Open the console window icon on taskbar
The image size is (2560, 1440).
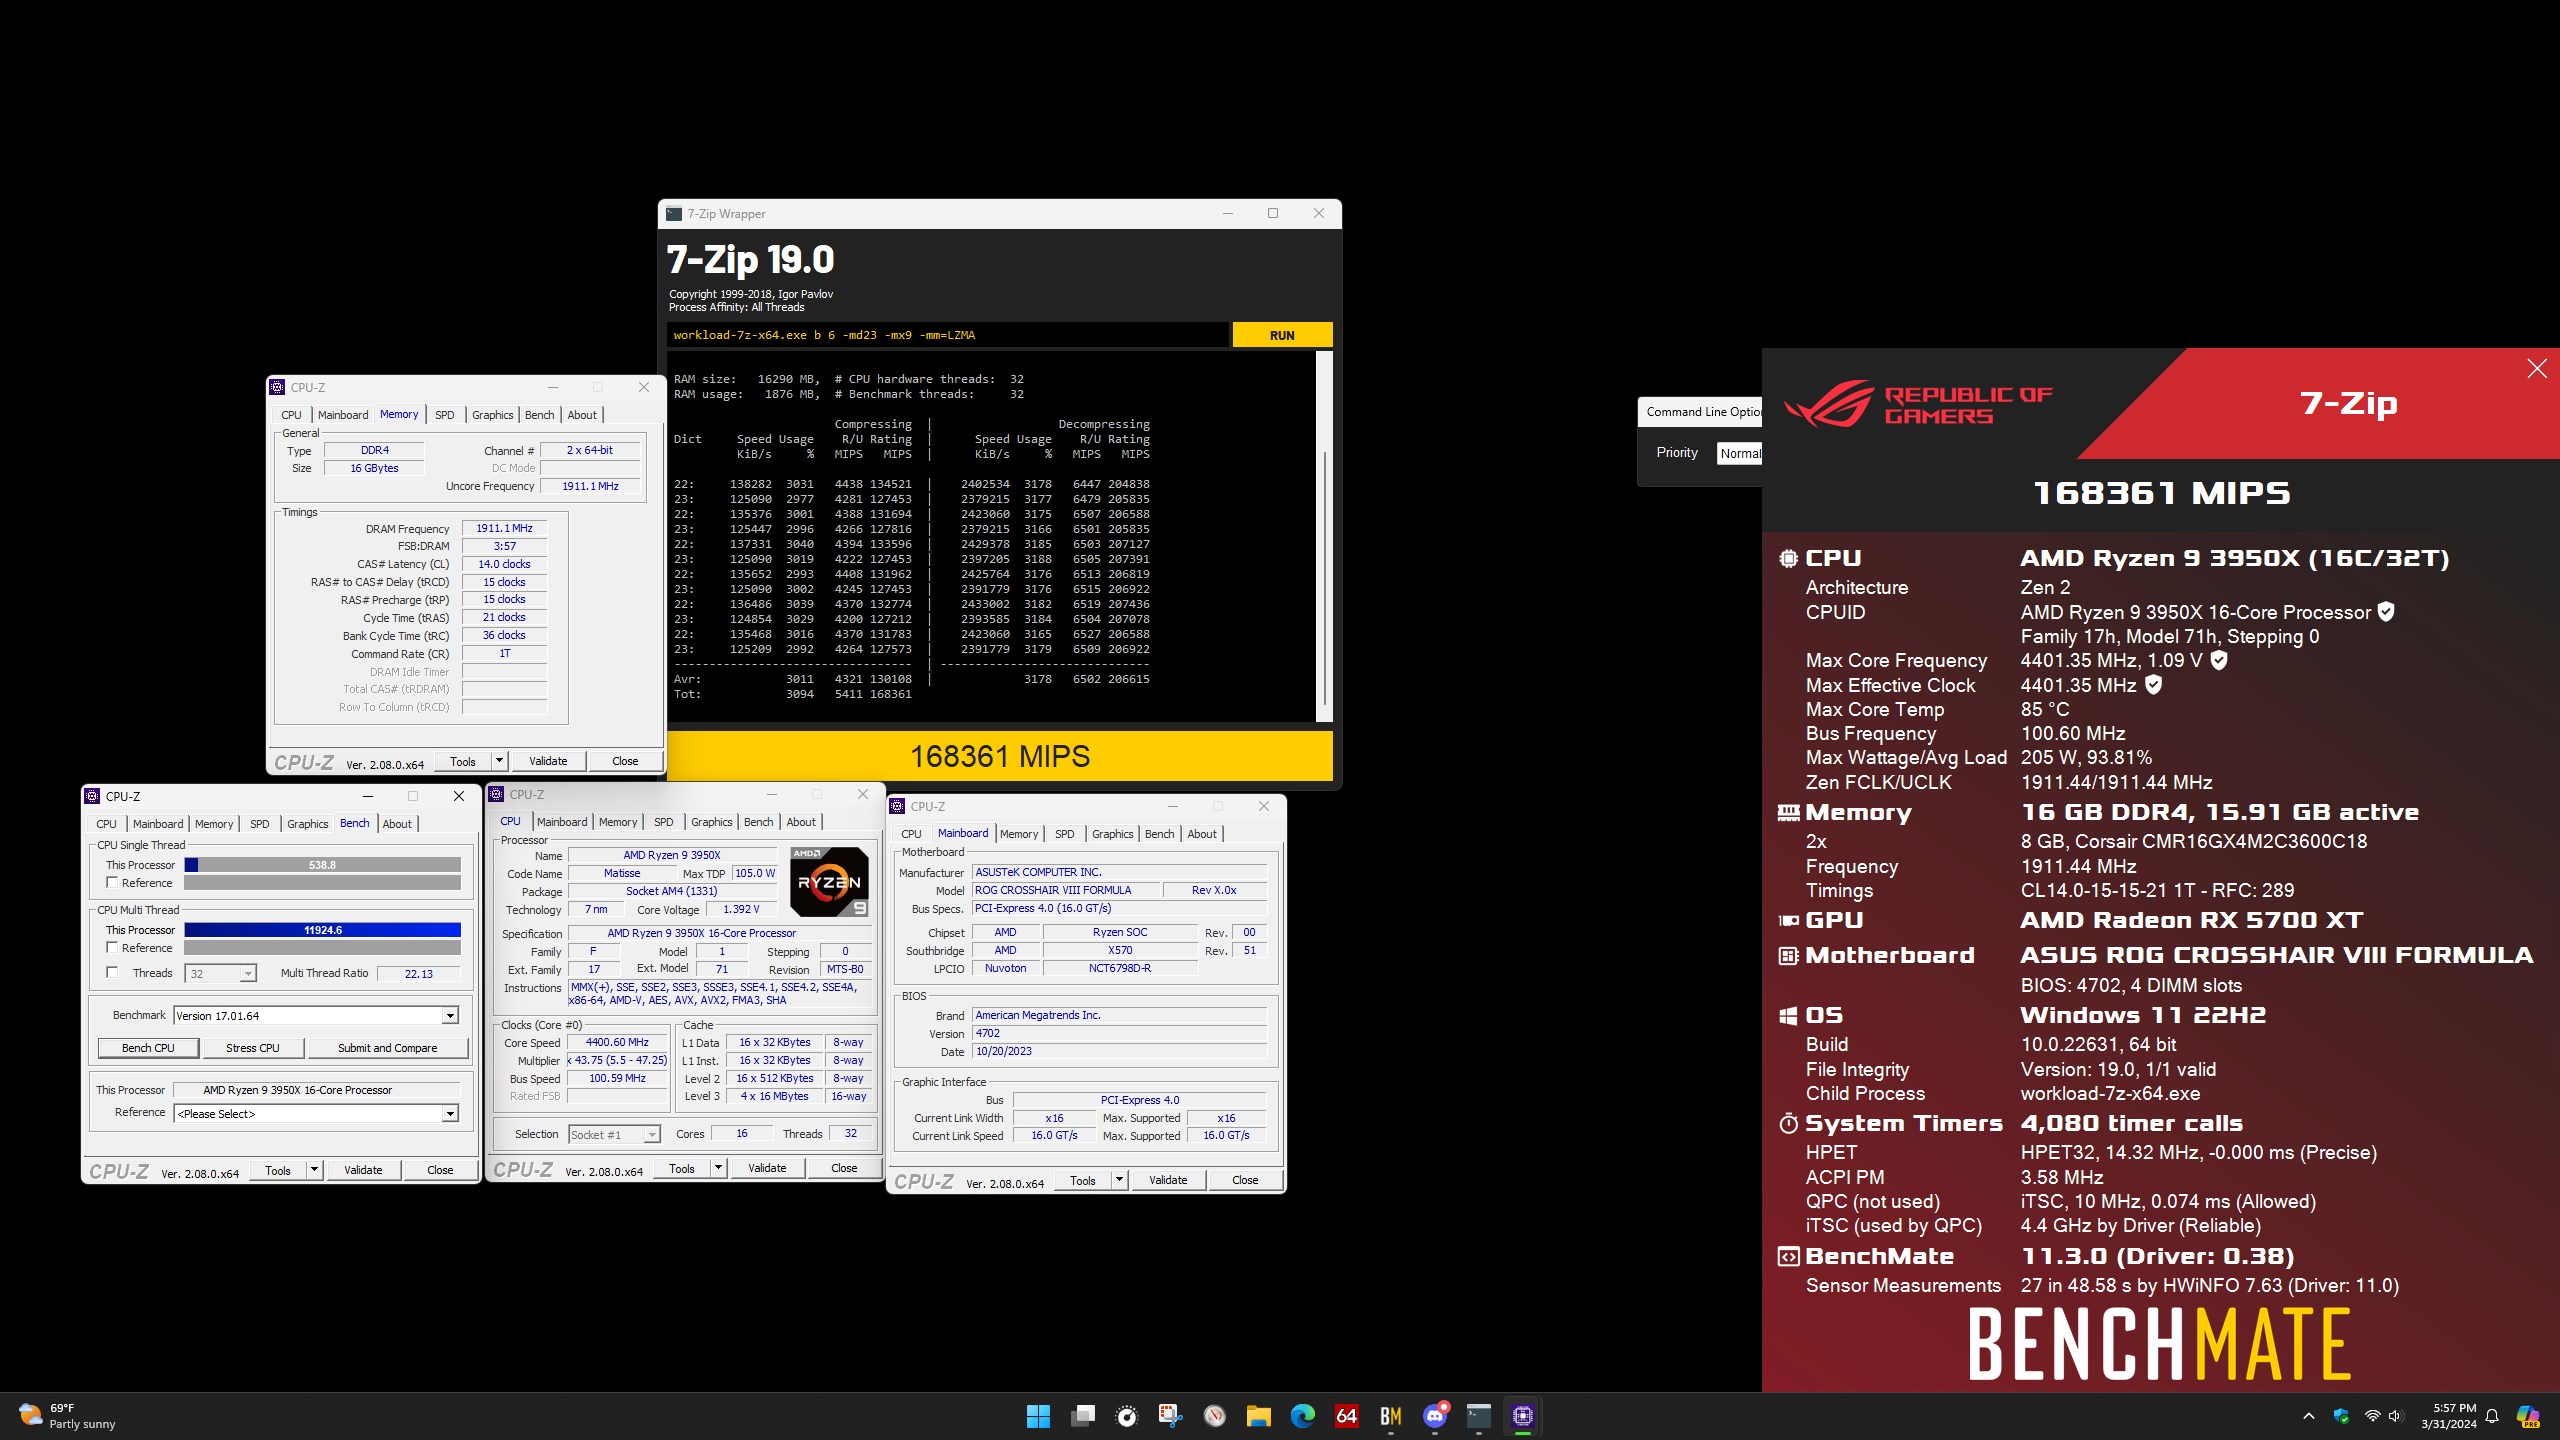(1478, 1416)
